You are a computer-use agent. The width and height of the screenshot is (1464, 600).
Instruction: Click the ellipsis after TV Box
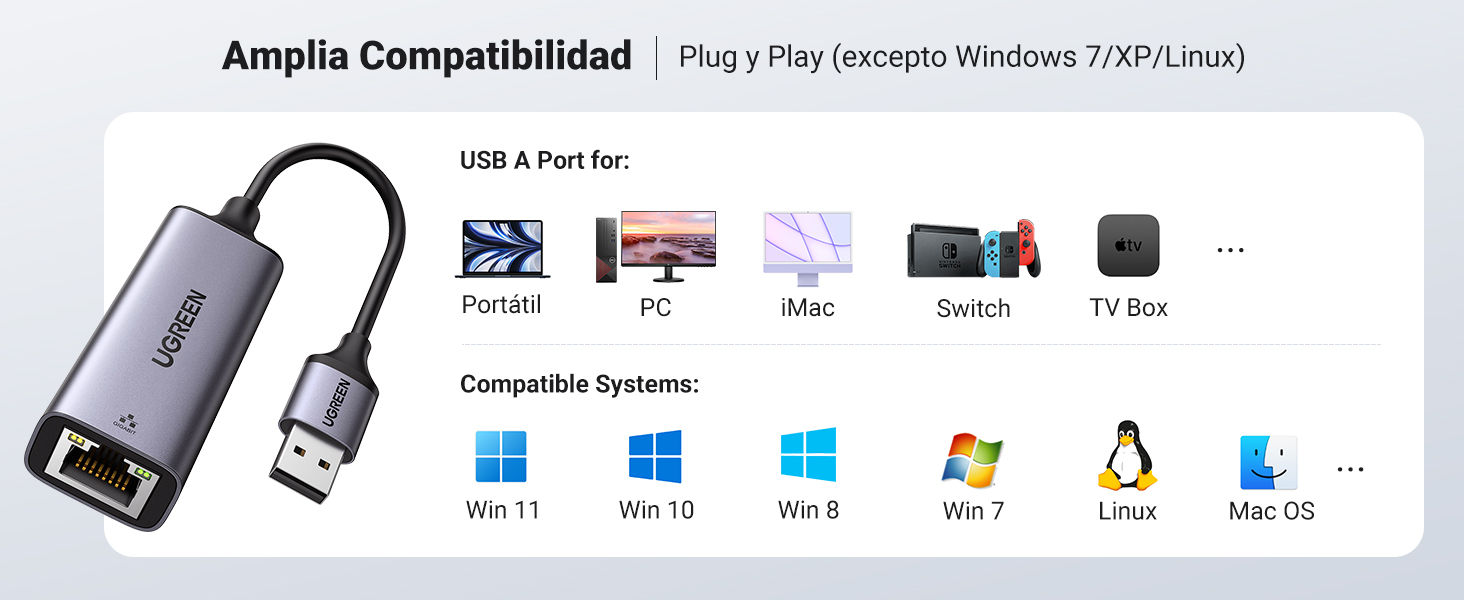click(1230, 250)
